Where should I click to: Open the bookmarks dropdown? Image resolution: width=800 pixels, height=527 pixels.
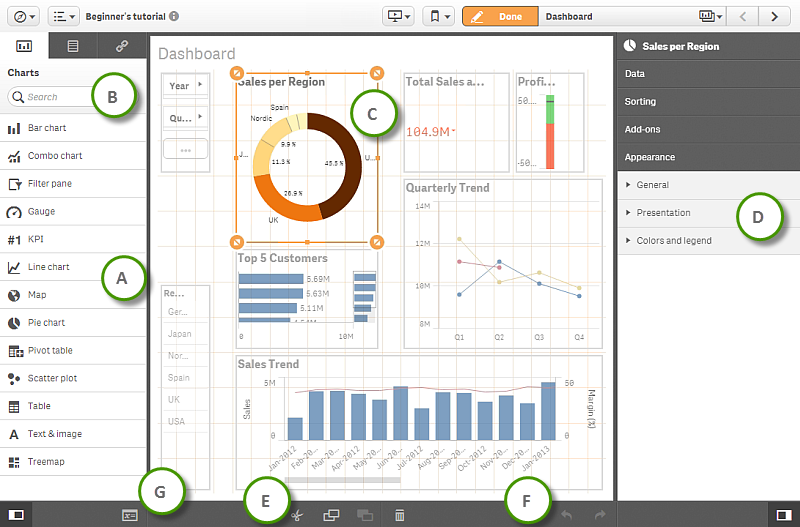pos(439,16)
